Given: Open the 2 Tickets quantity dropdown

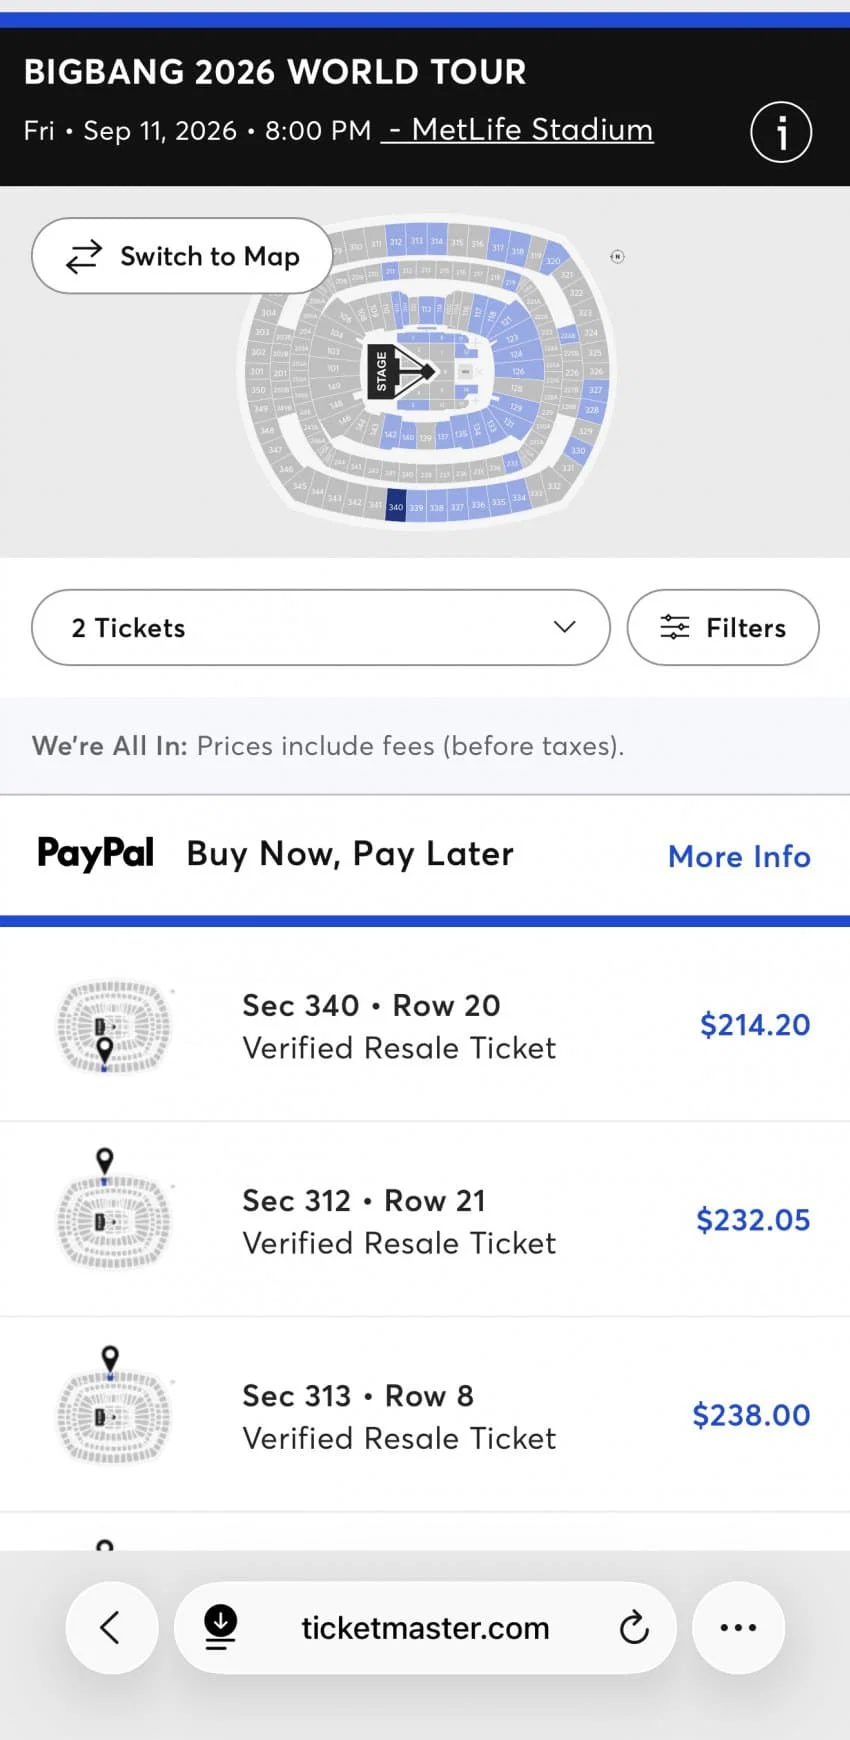Looking at the screenshot, I should pos(321,627).
